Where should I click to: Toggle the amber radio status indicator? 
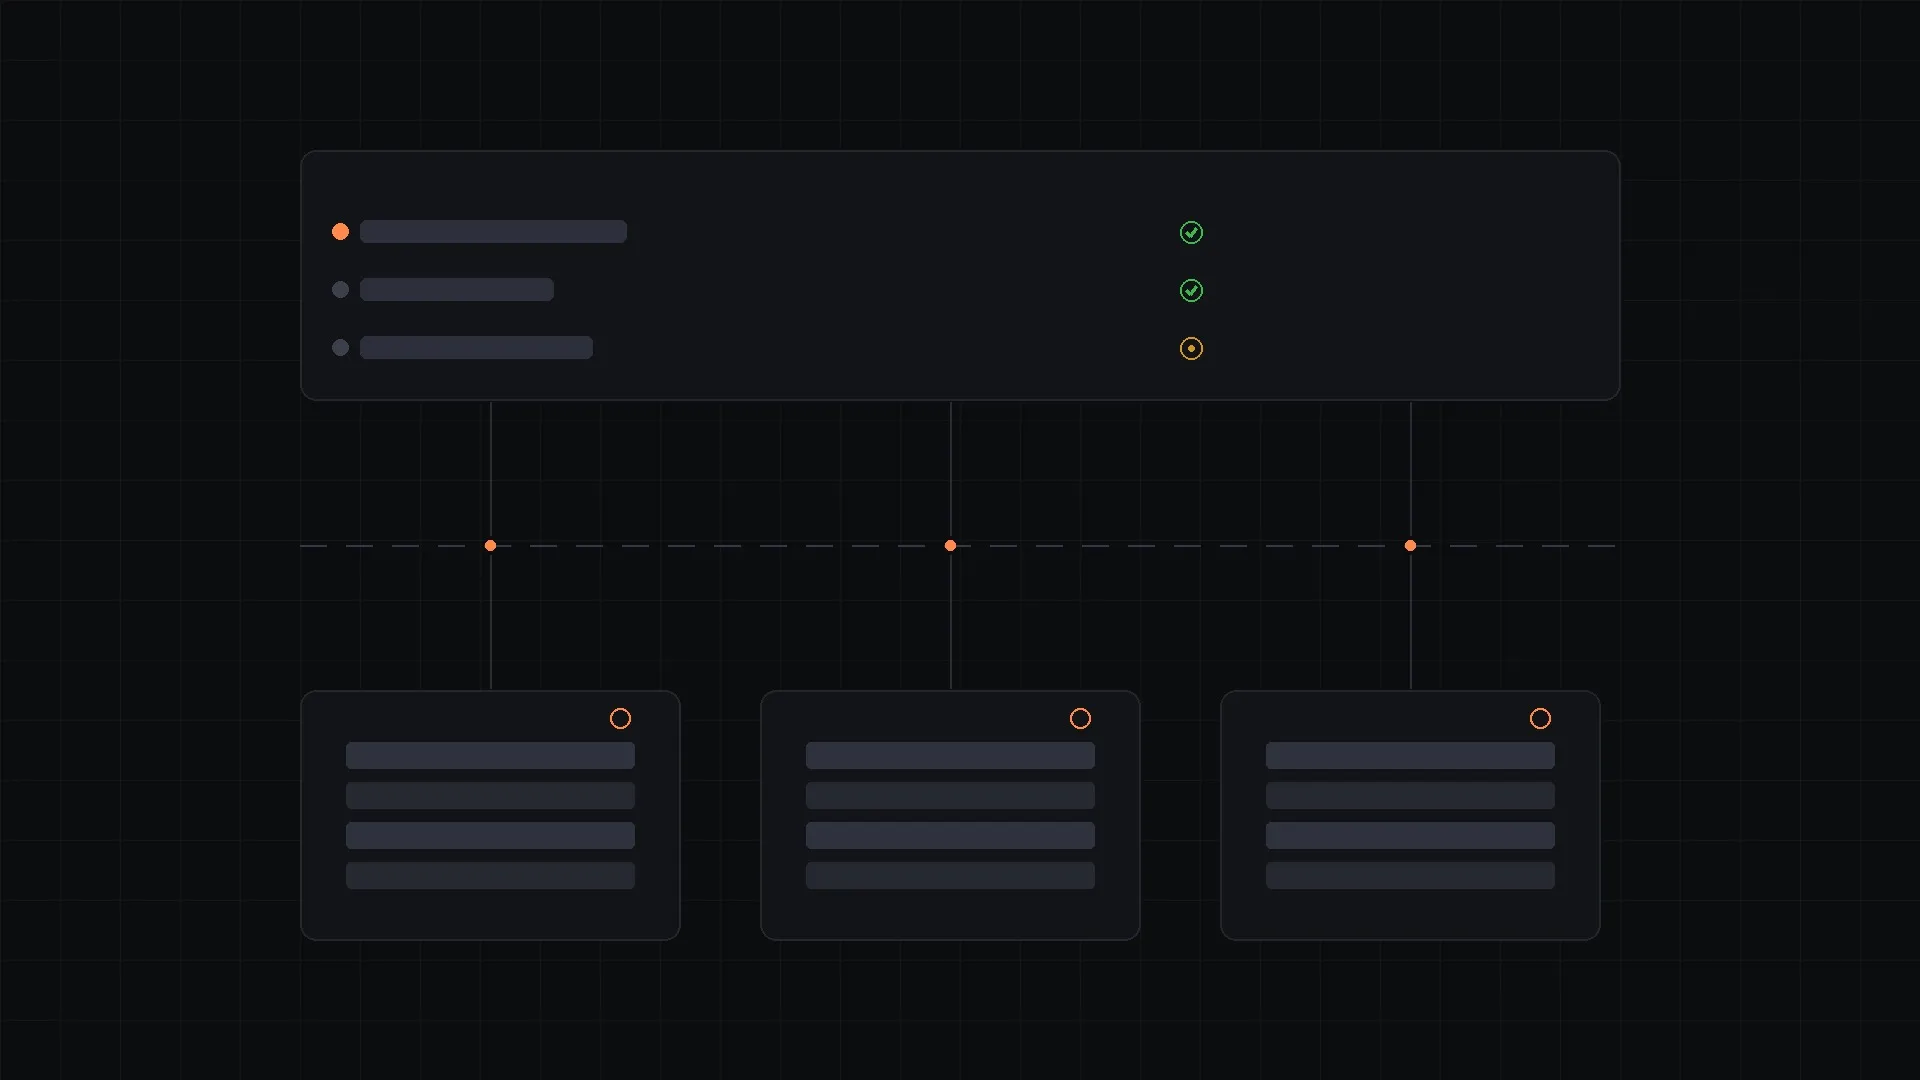(x=1191, y=349)
